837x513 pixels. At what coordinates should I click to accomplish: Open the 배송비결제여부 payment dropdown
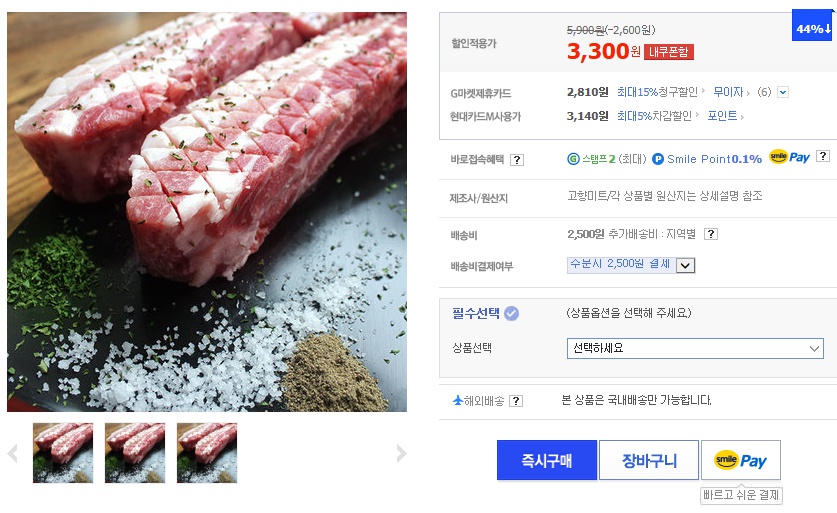685,265
